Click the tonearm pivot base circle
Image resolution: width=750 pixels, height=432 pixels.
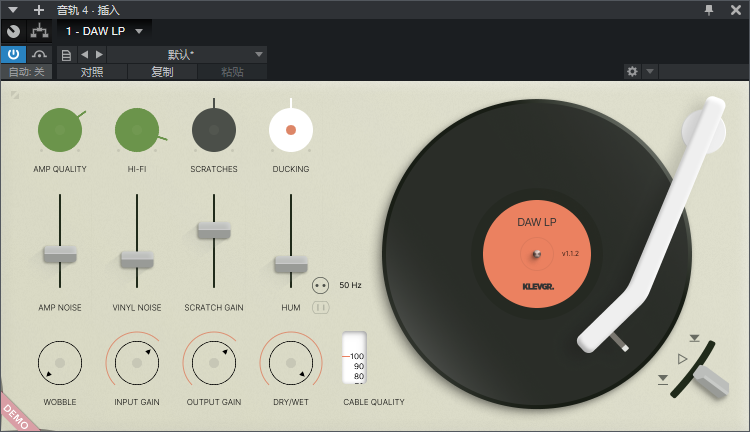704,131
